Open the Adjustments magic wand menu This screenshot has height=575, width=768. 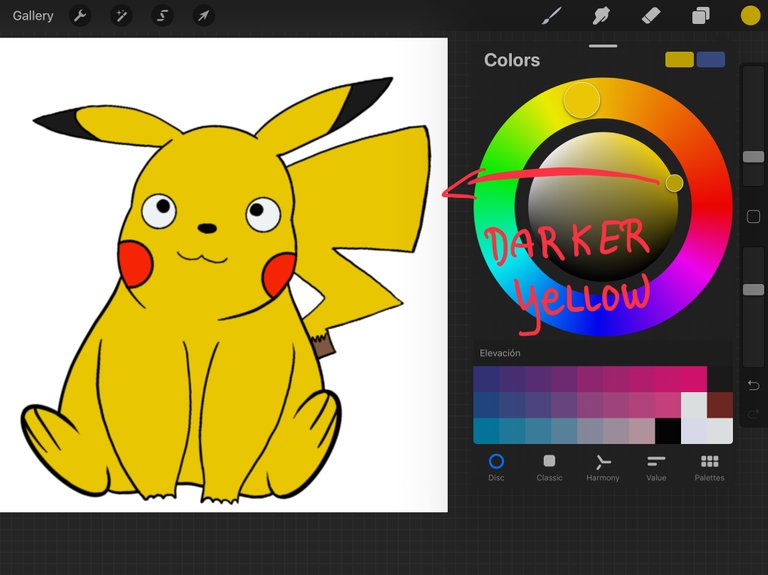pos(121,16)
